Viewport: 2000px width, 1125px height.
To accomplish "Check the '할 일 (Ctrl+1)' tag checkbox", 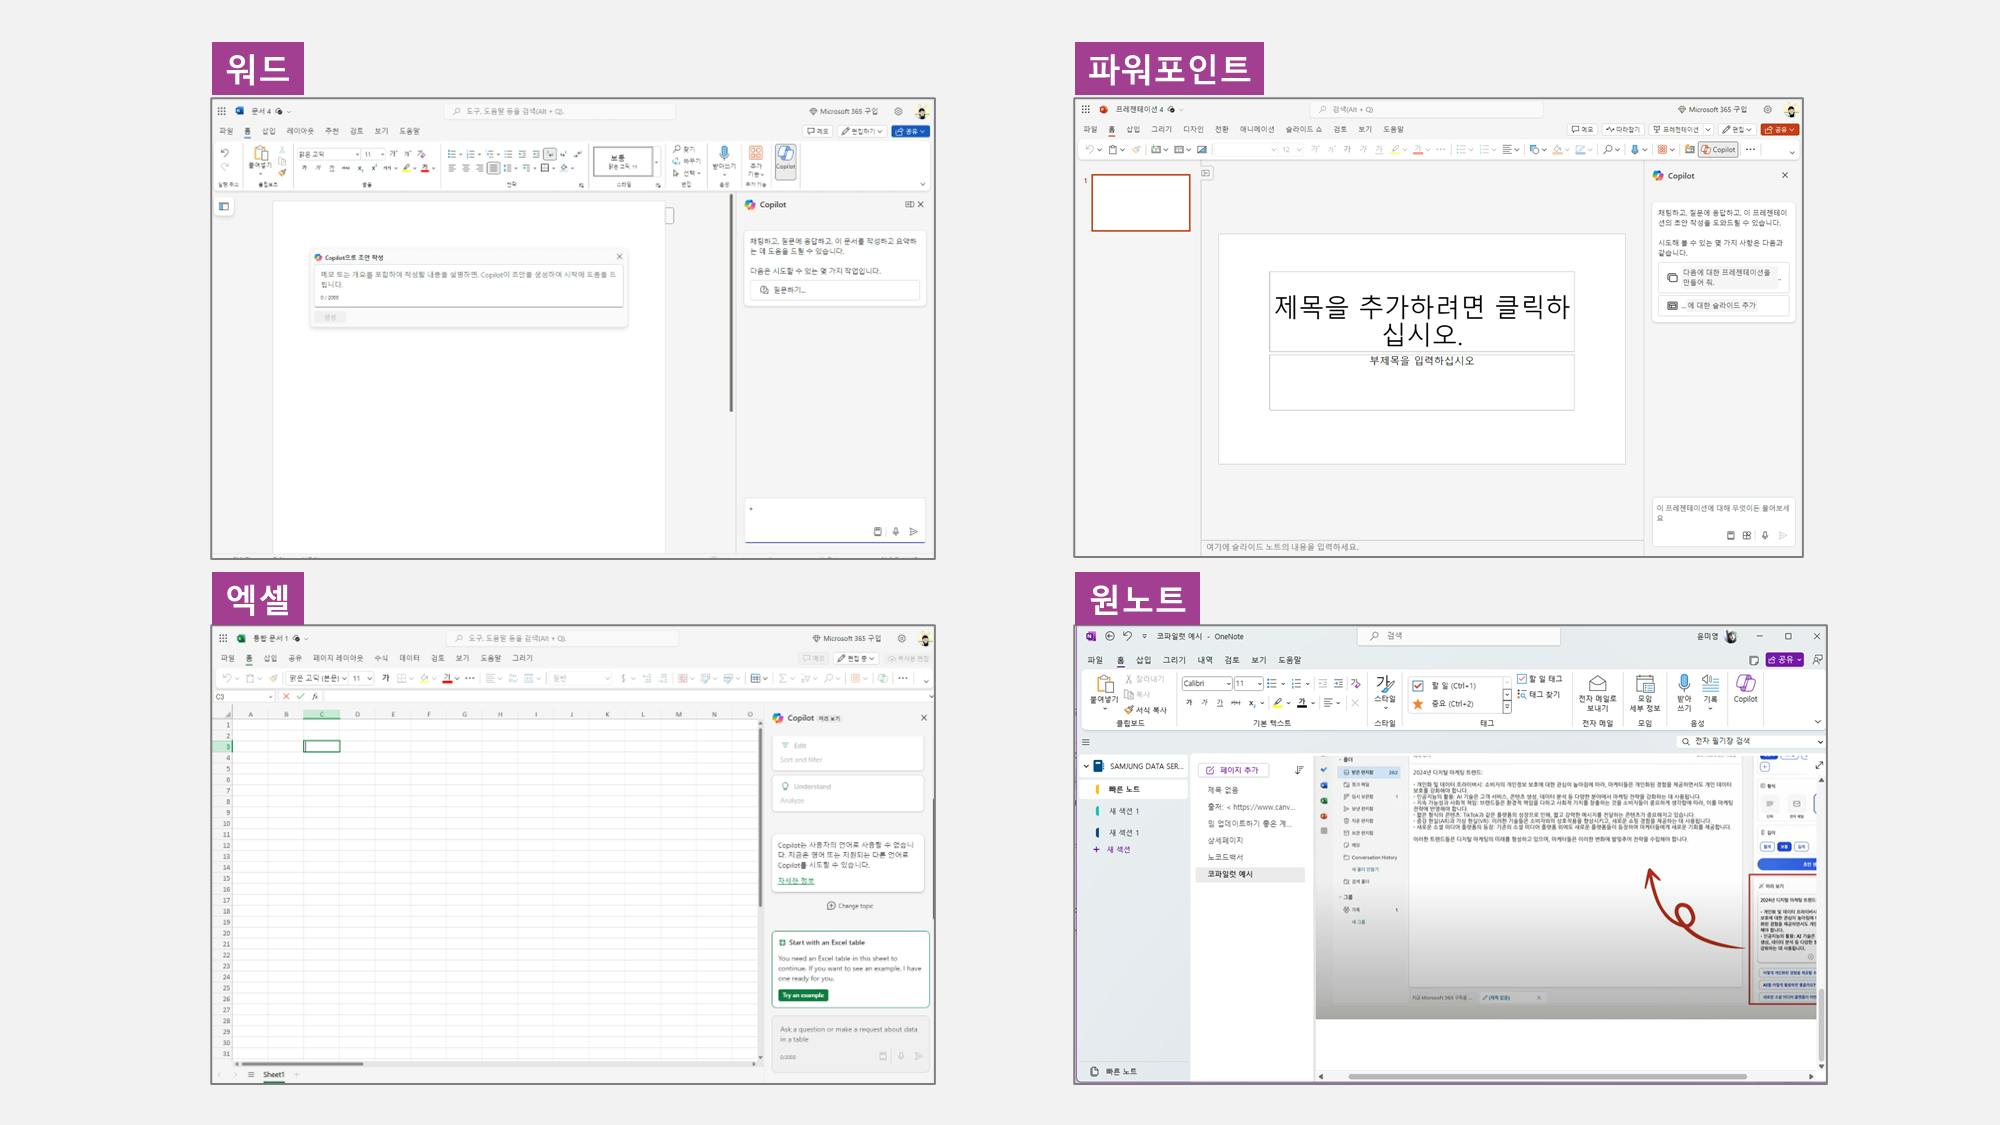I will point(1418,686).
